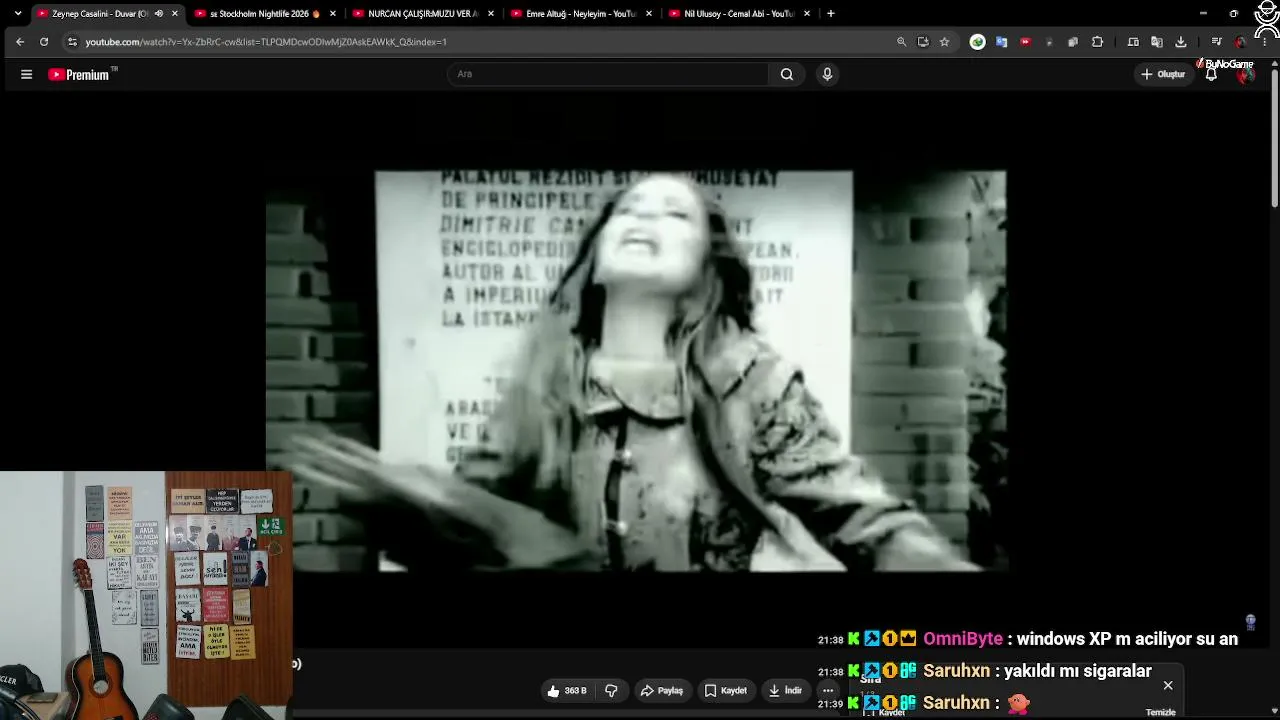Open the Extensions puzzle-piece menu
The width and height of the screenshot is (1280, 720).
1097,42
